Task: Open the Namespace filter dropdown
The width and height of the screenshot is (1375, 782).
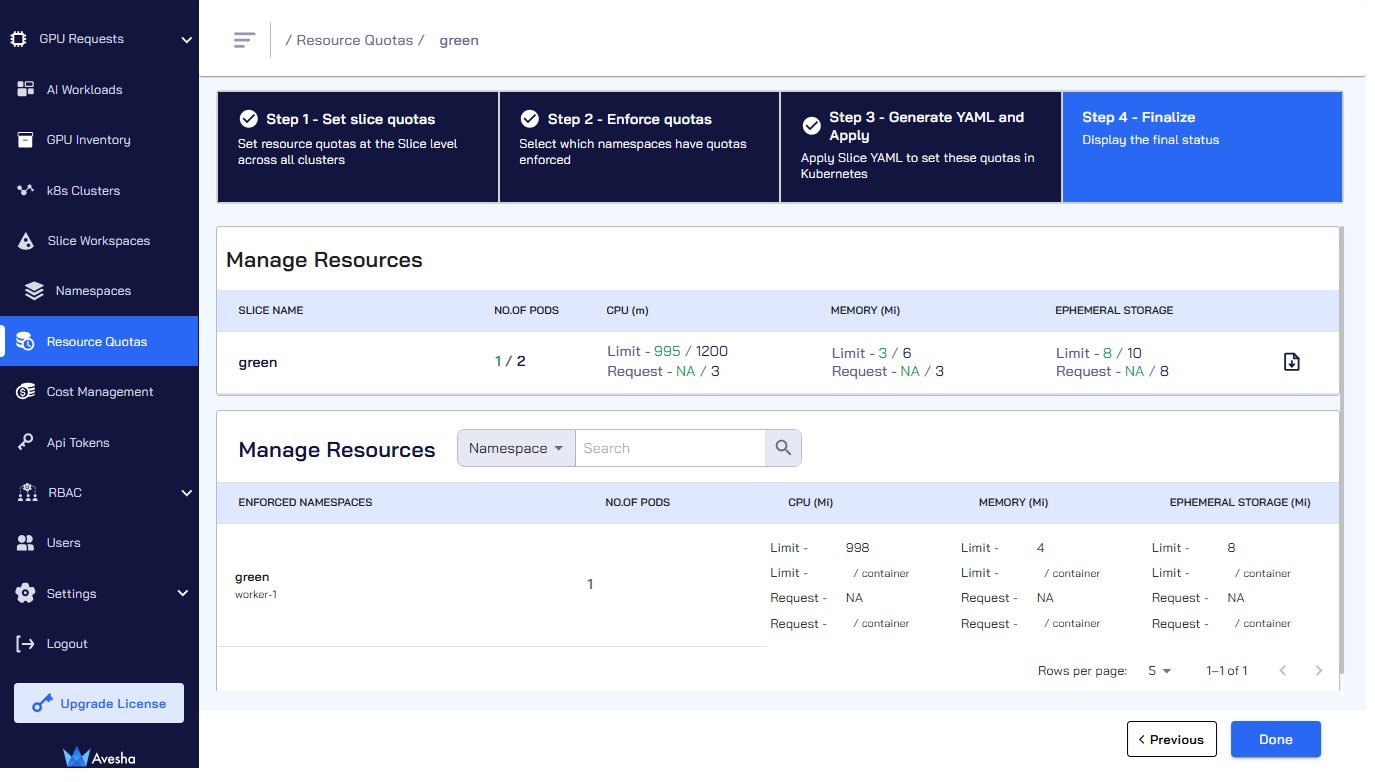Action: [516, 448]
